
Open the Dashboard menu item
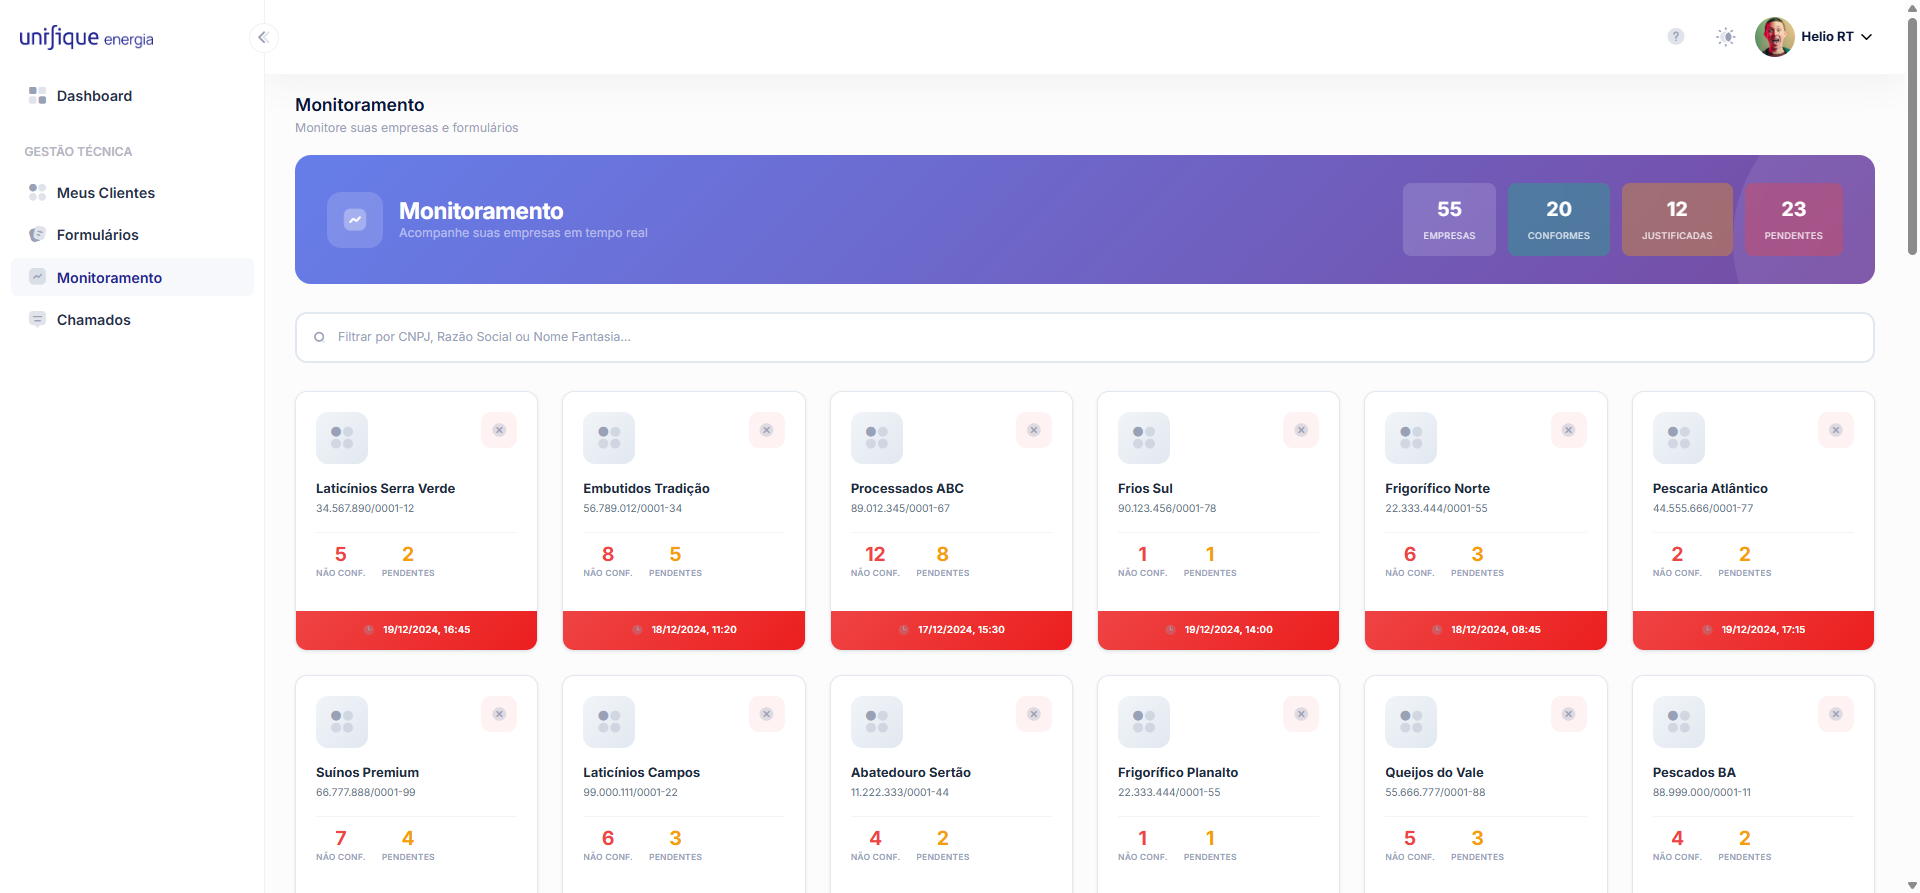(94, 96)
